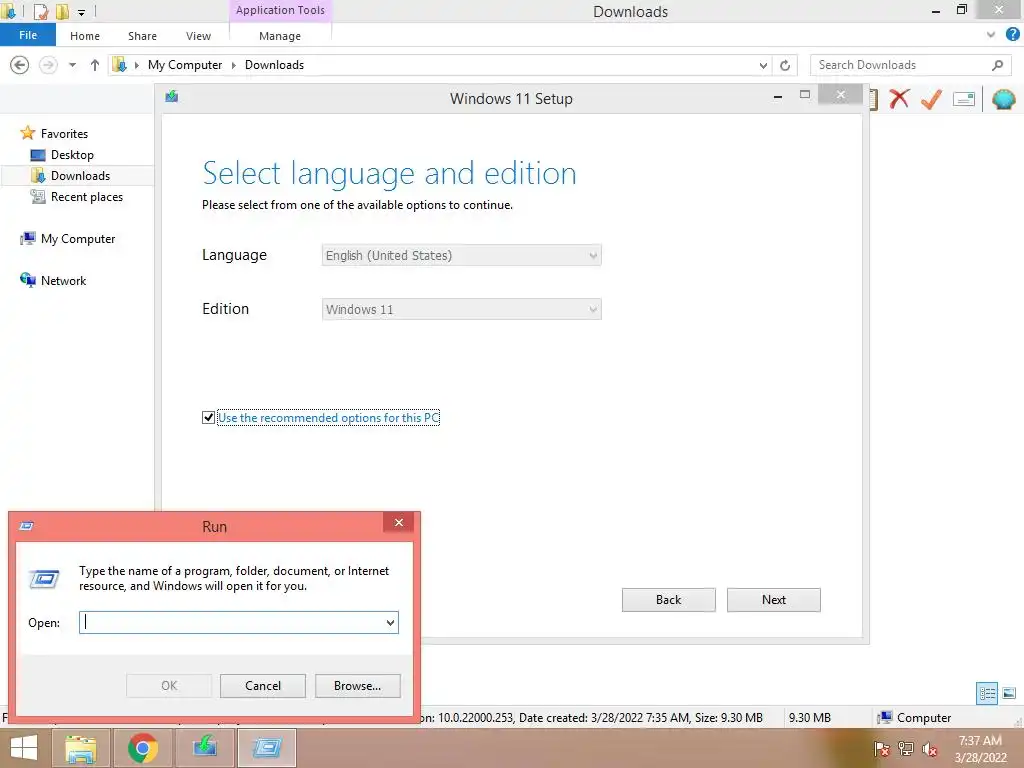
Task: Click the Properties quick access icon in title bar
Action: coord(40,11)
